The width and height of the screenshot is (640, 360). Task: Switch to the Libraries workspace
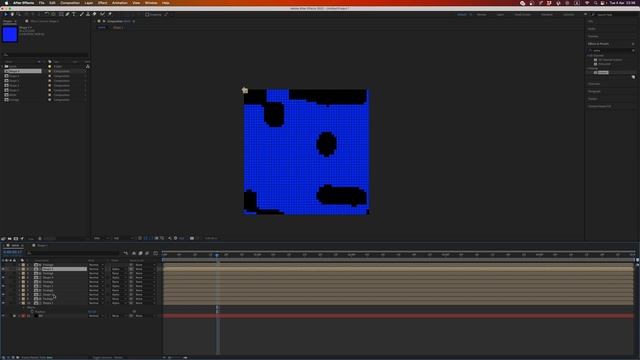(x=569, y=15)
